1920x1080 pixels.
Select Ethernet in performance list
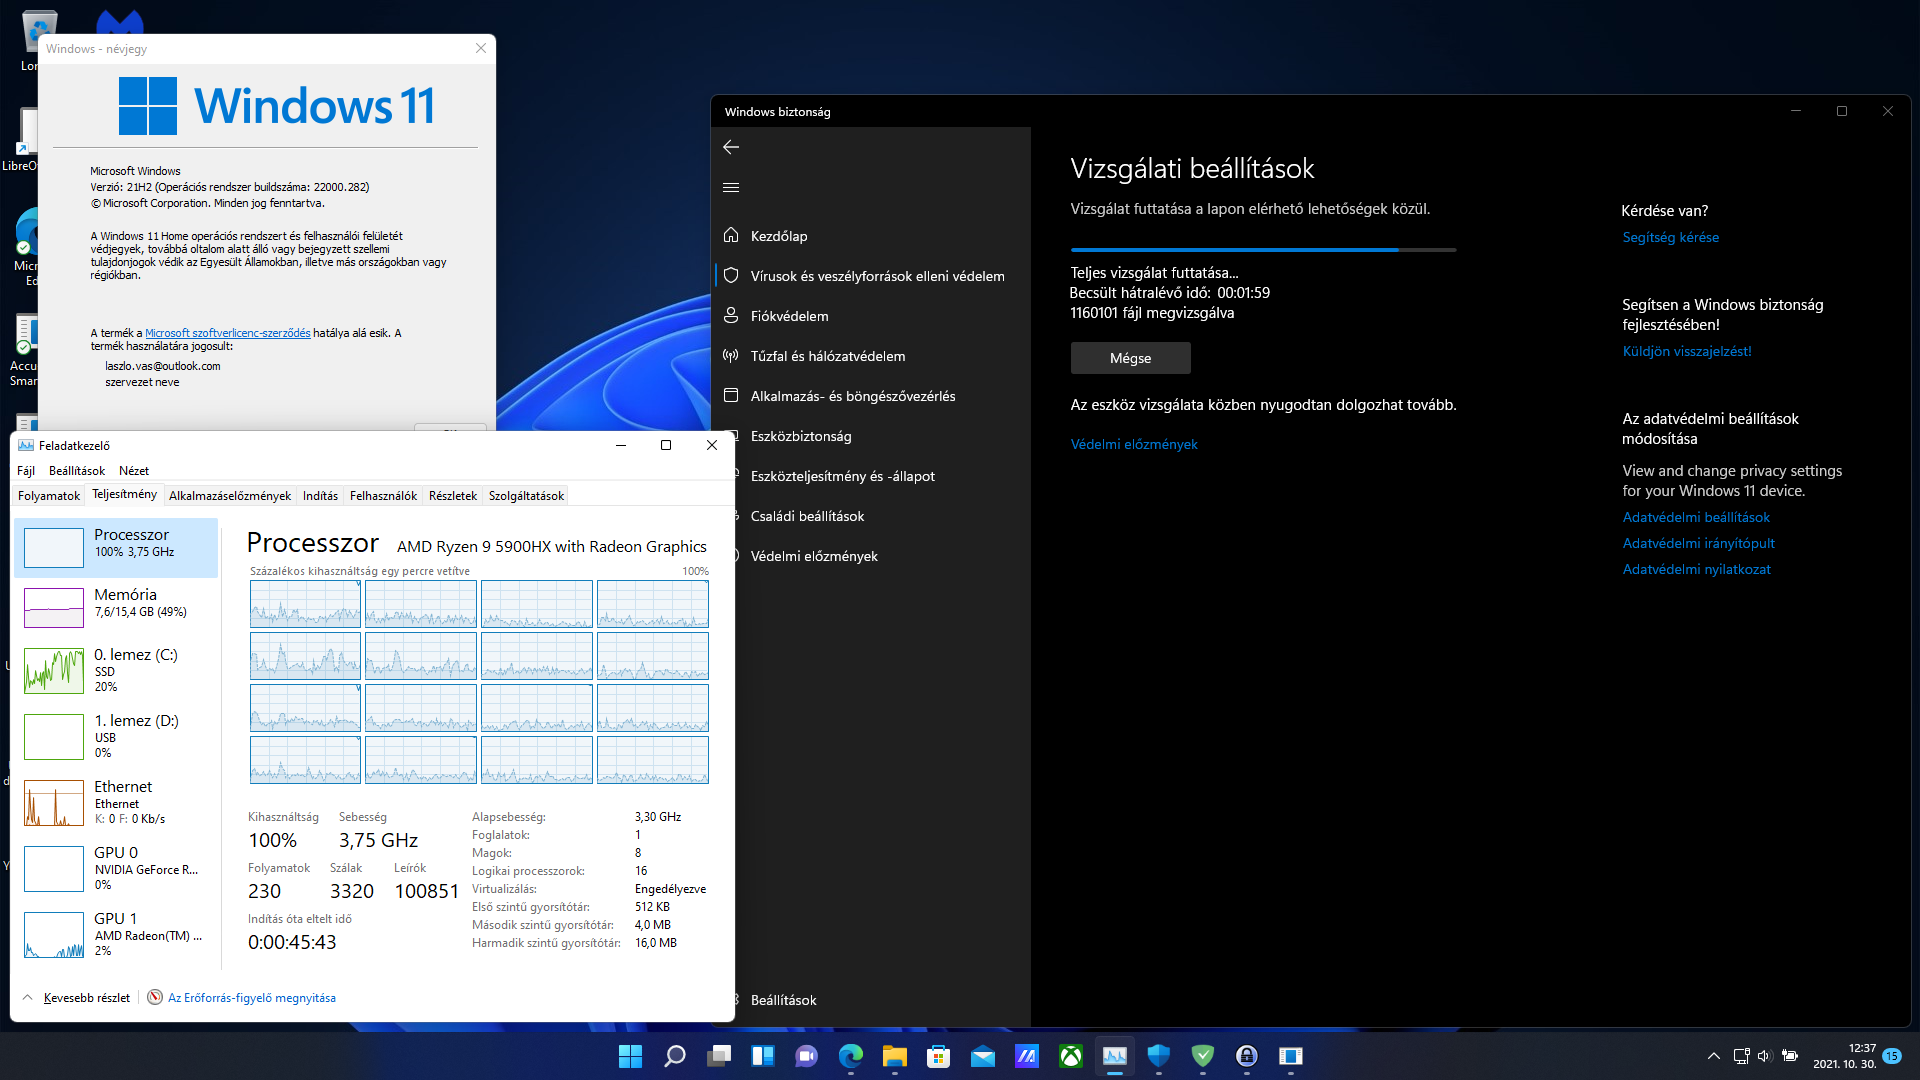116,802
